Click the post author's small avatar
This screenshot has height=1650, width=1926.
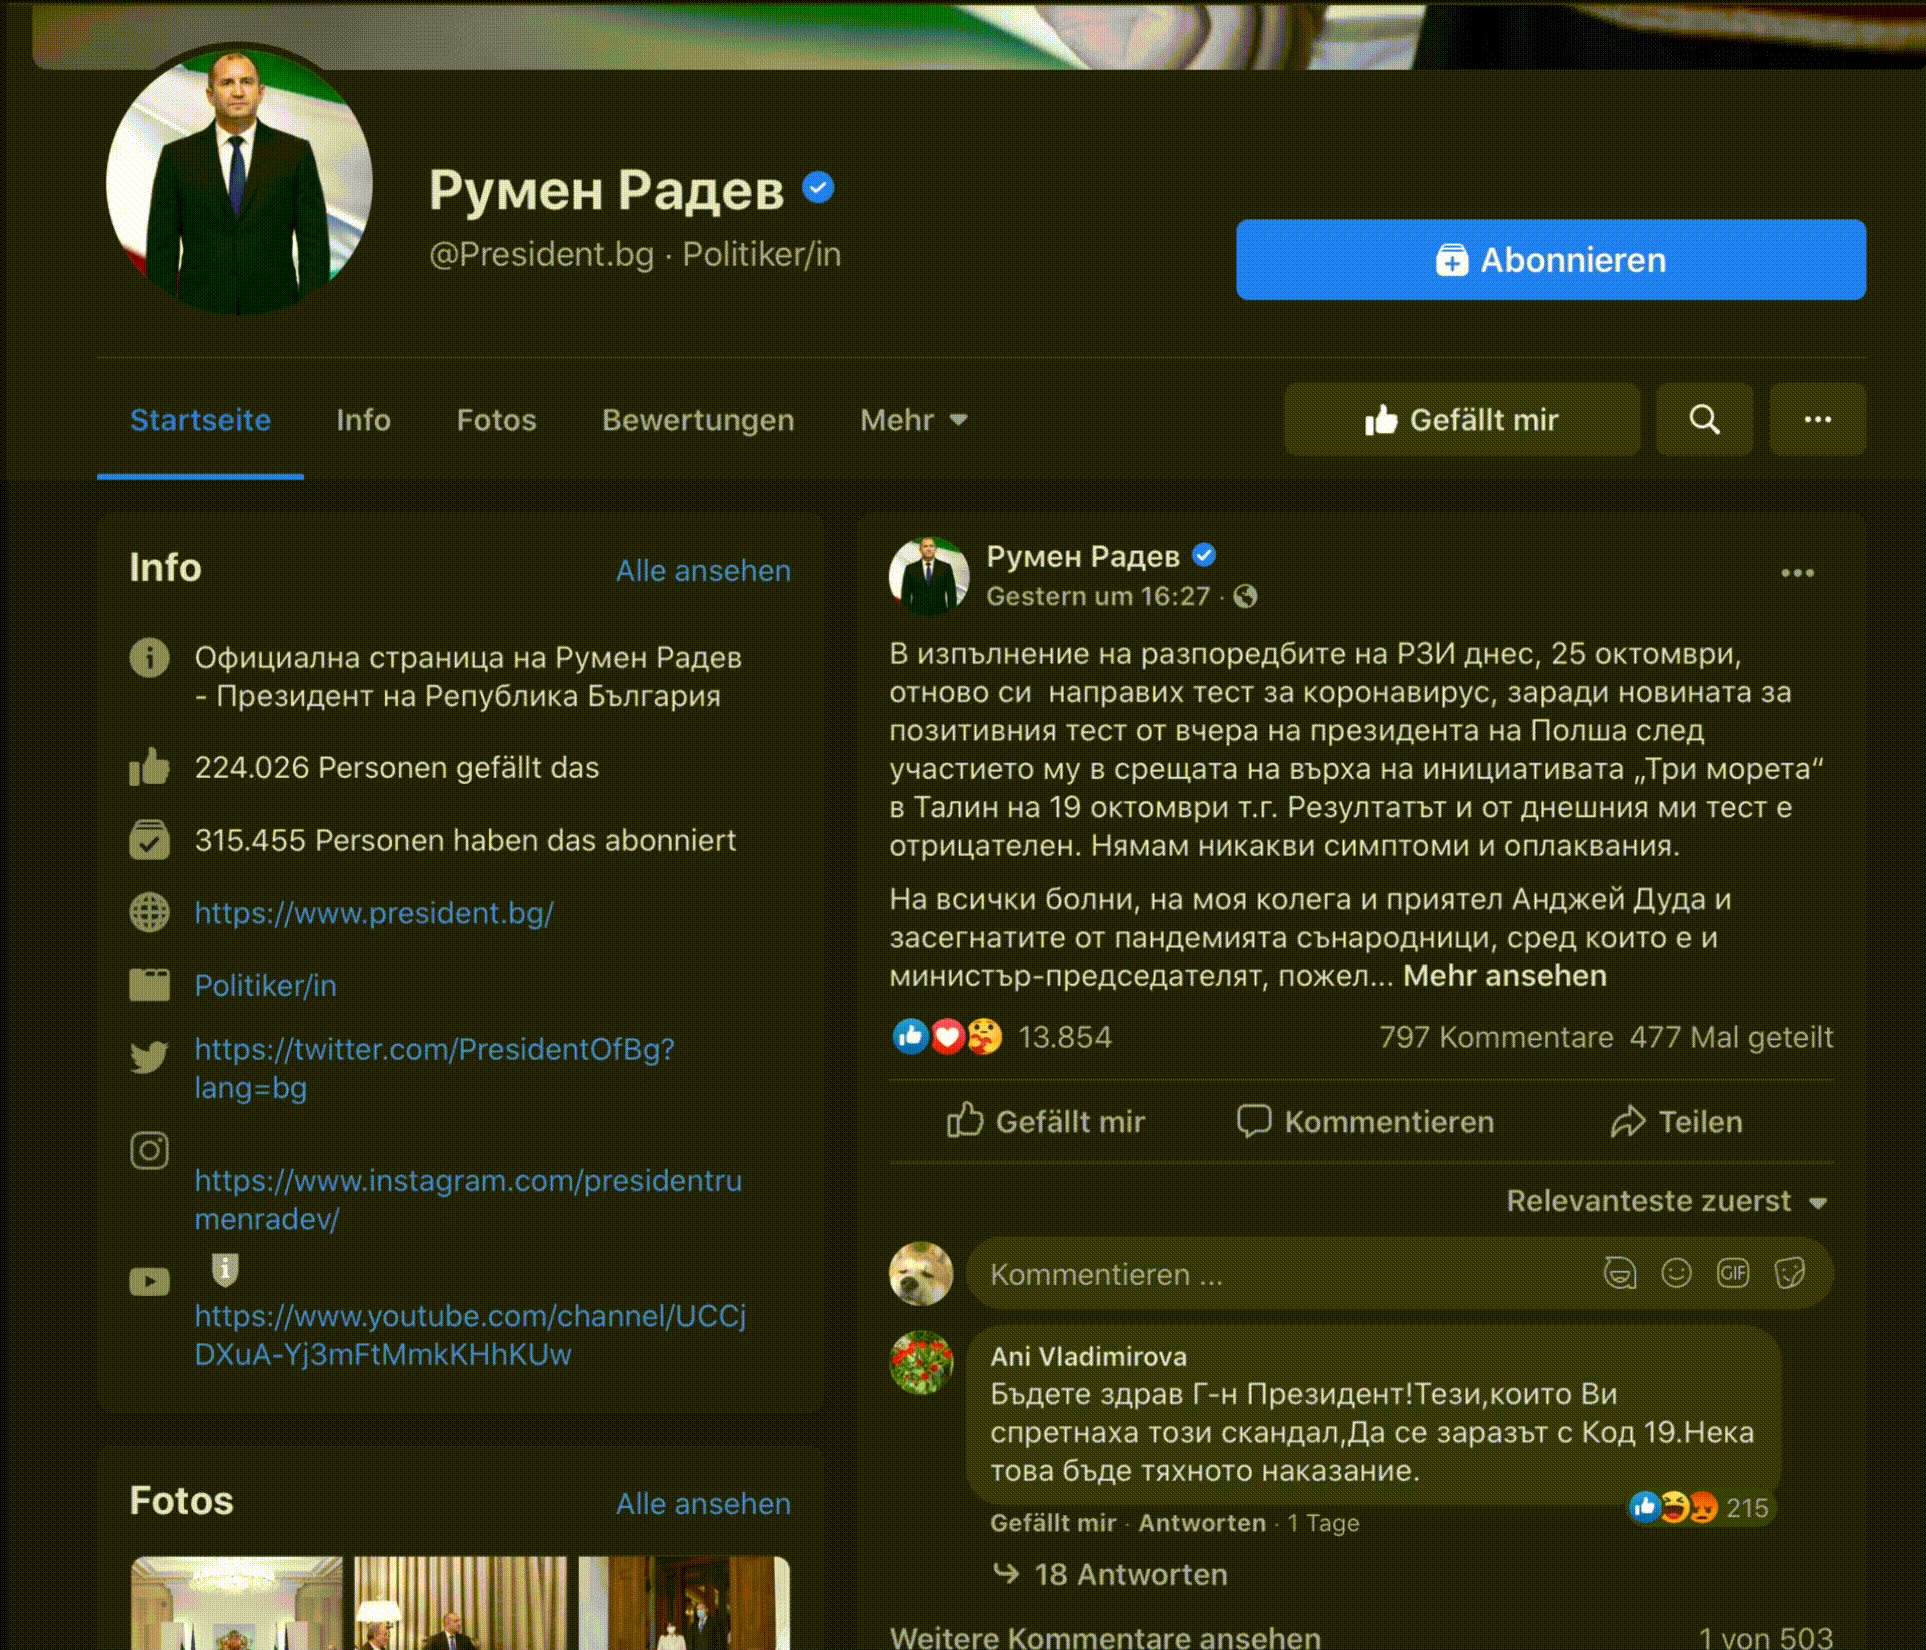pos(929,576)
